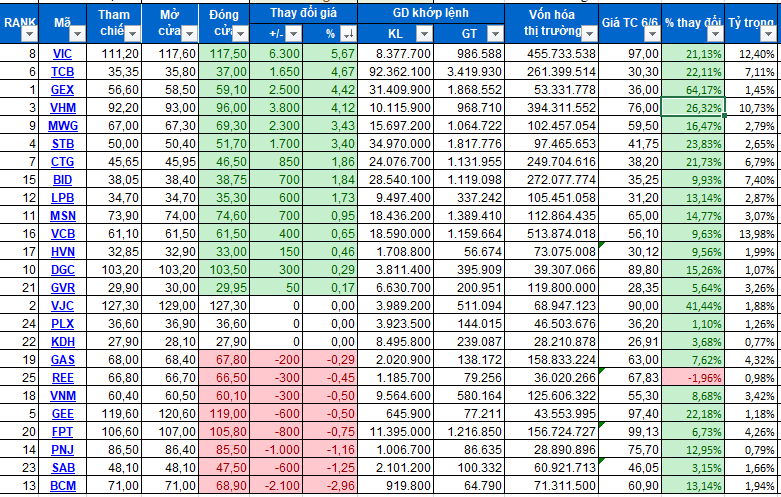Select the PNJ ticker link
The height and width of the screenshot is (497, 781).
pos(62,450)
